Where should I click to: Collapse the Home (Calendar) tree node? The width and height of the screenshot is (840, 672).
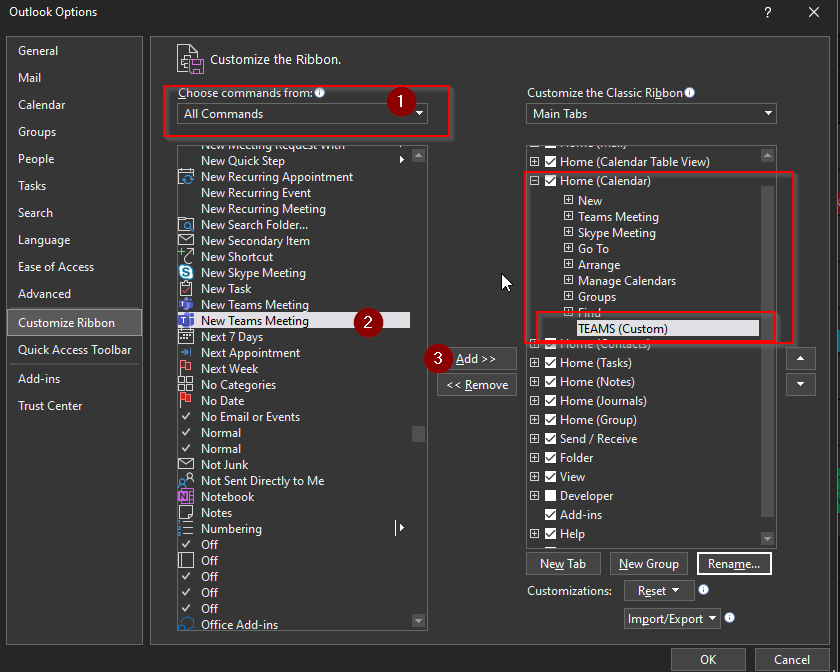pos(534,181)
